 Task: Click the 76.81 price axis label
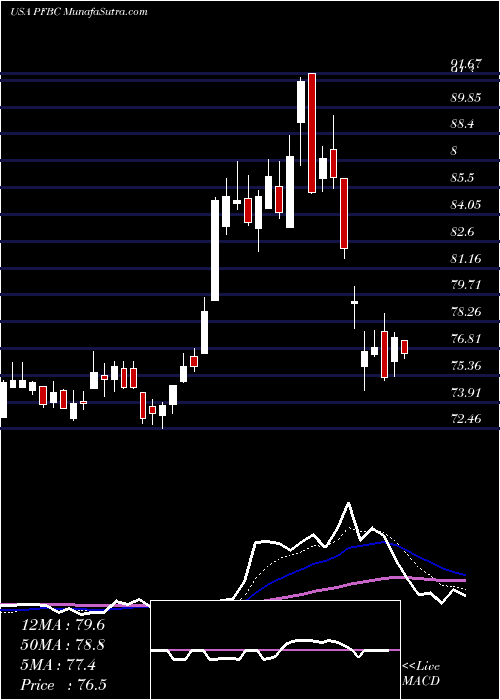click(x=466, y=339)
